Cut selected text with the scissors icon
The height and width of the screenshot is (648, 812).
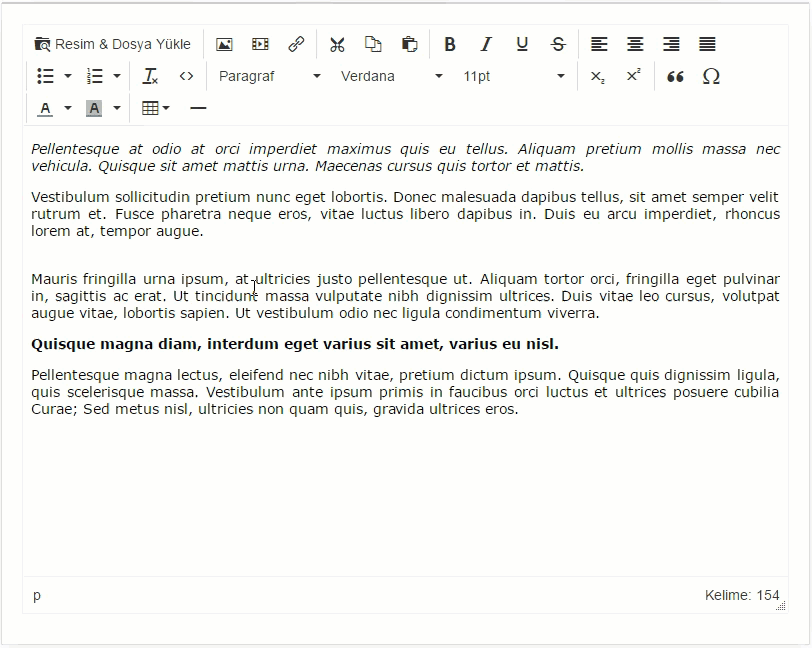coord(337,43)
